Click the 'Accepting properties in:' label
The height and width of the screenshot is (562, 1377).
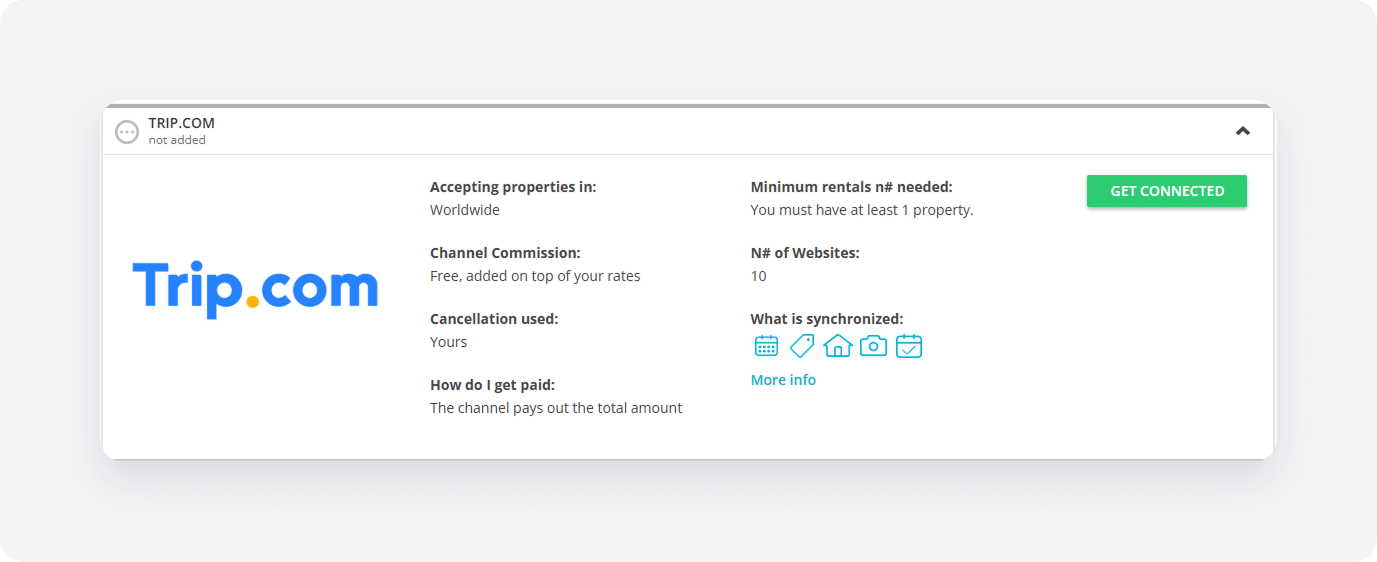pos(513,187)
